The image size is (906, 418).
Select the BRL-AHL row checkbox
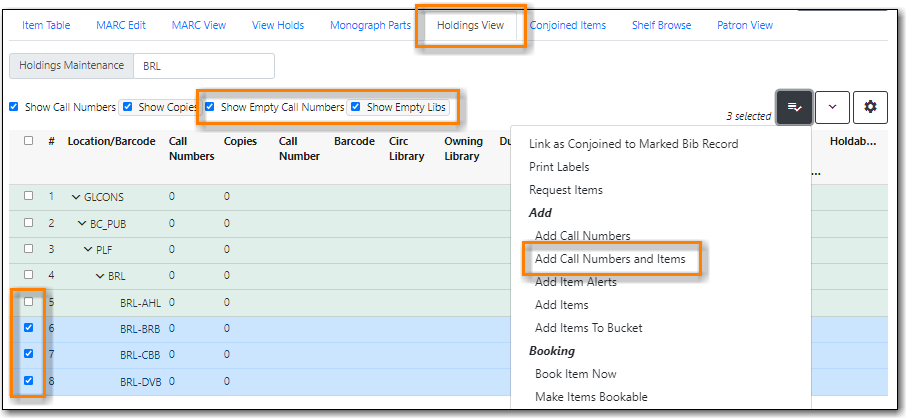pos(28,301)
